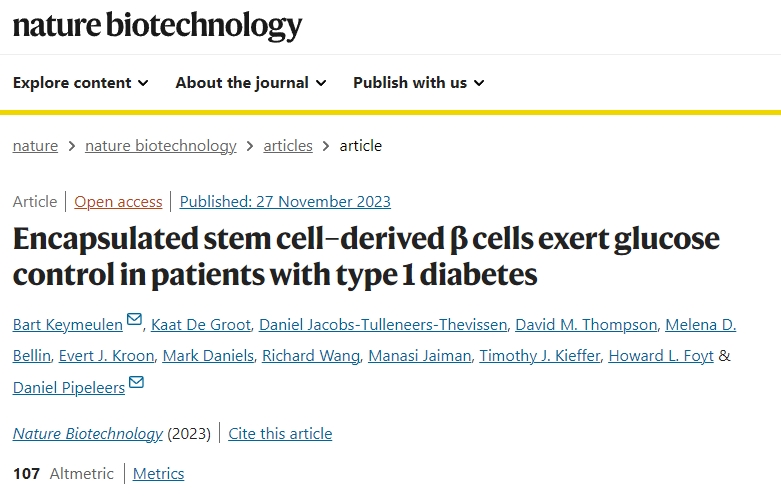Click the email icon beside Bart Keymeulen
781x500 pixels.
[135, 320]
